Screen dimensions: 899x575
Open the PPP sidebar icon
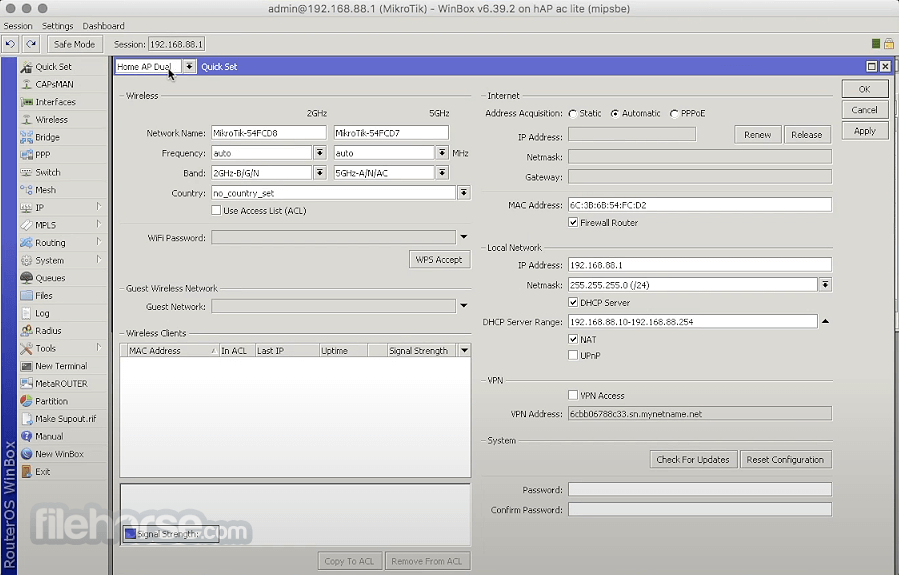coord(26,155)
